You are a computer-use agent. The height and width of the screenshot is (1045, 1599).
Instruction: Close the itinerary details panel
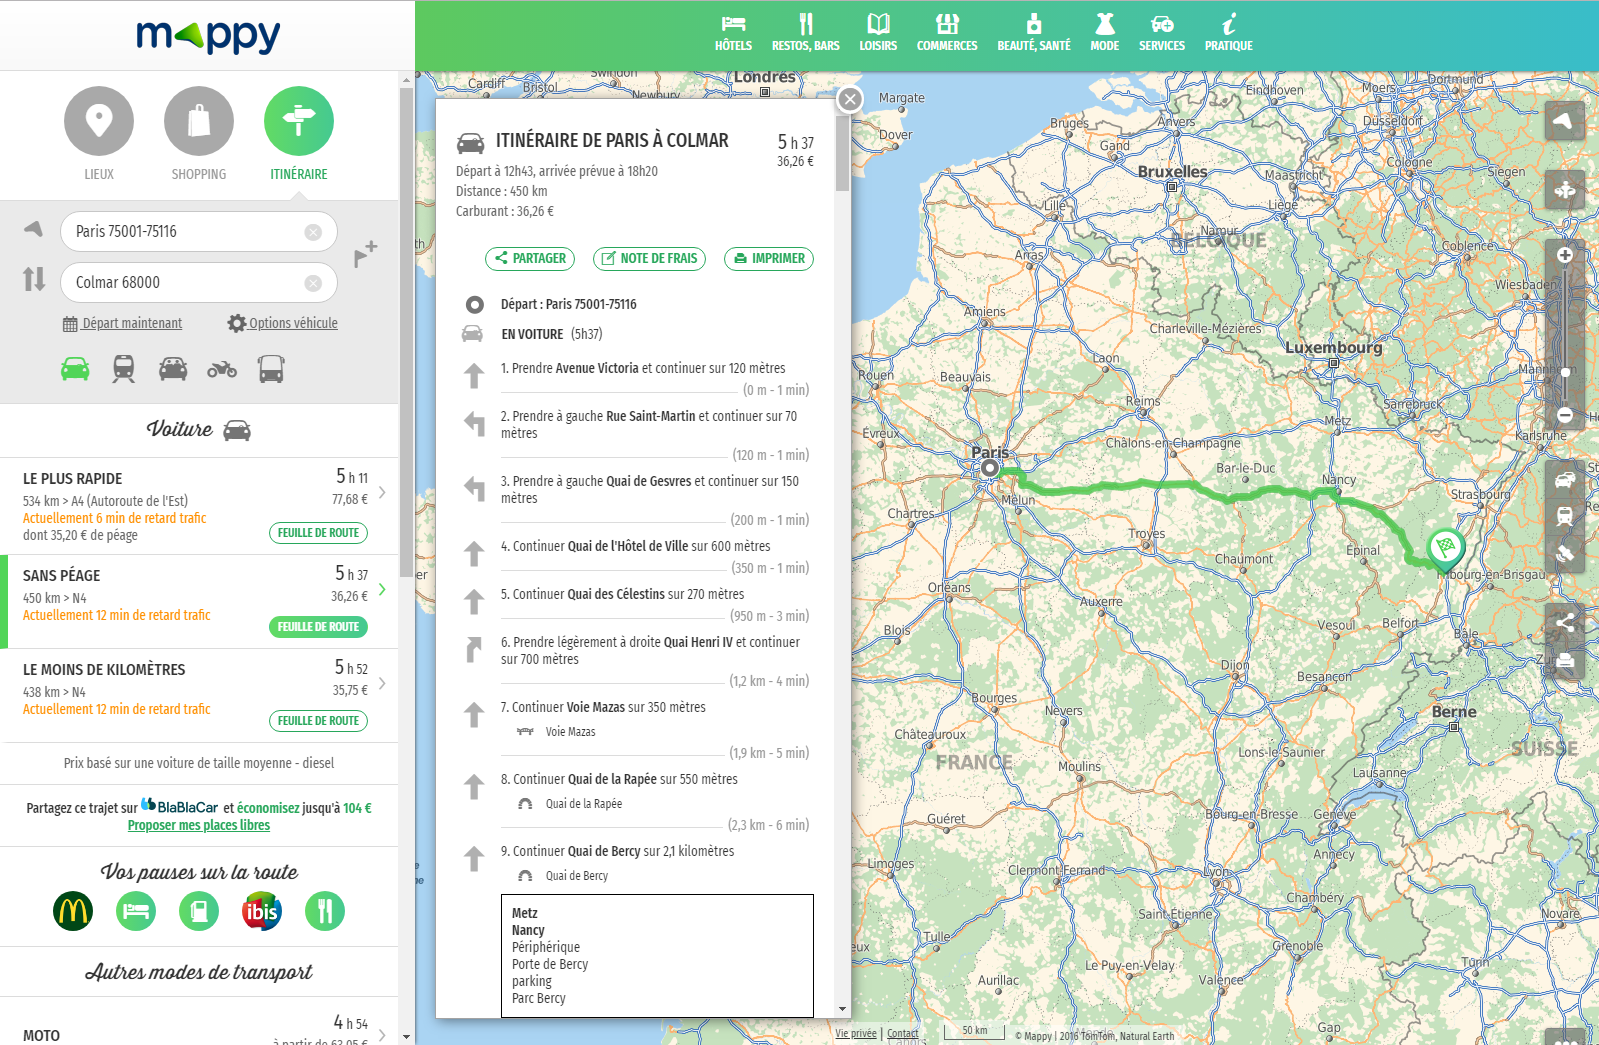(x=850, y=99)
